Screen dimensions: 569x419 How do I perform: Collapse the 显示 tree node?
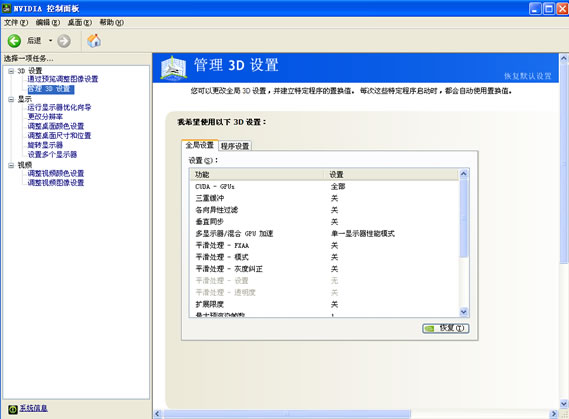11,99
